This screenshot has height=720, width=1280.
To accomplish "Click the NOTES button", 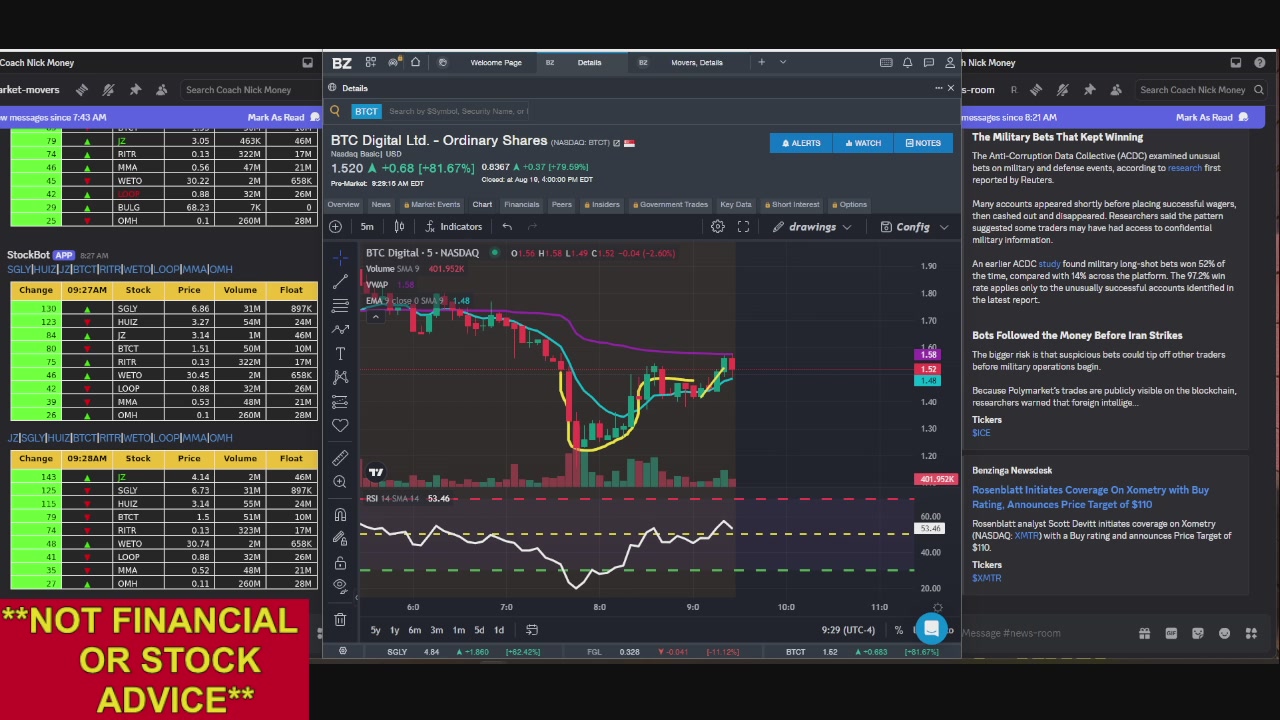I will (923, 143).
